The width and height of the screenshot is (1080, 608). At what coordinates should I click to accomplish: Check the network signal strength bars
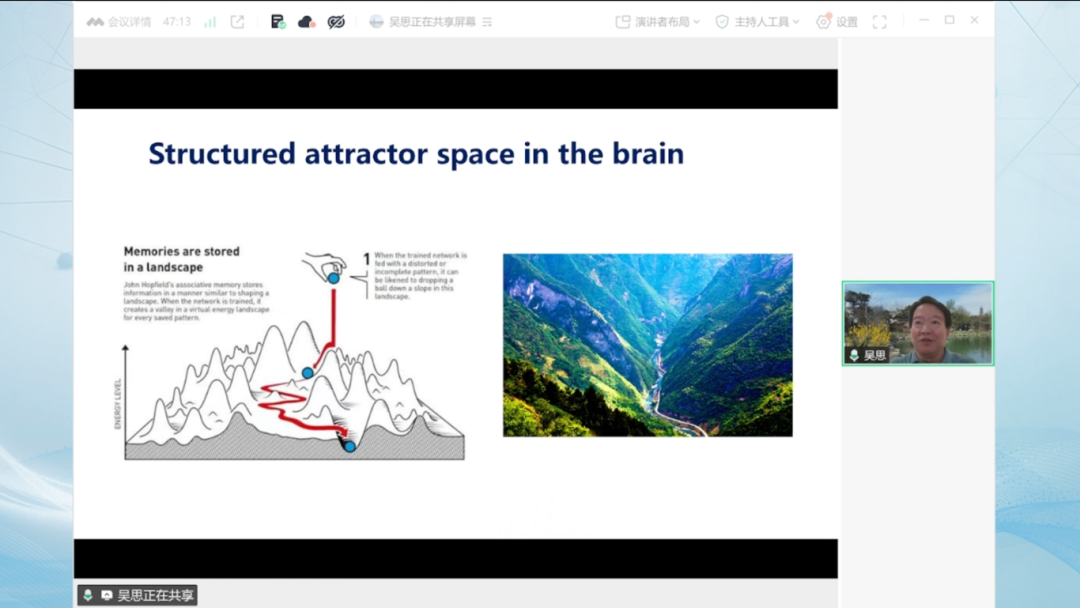click(x=210, y=22)
